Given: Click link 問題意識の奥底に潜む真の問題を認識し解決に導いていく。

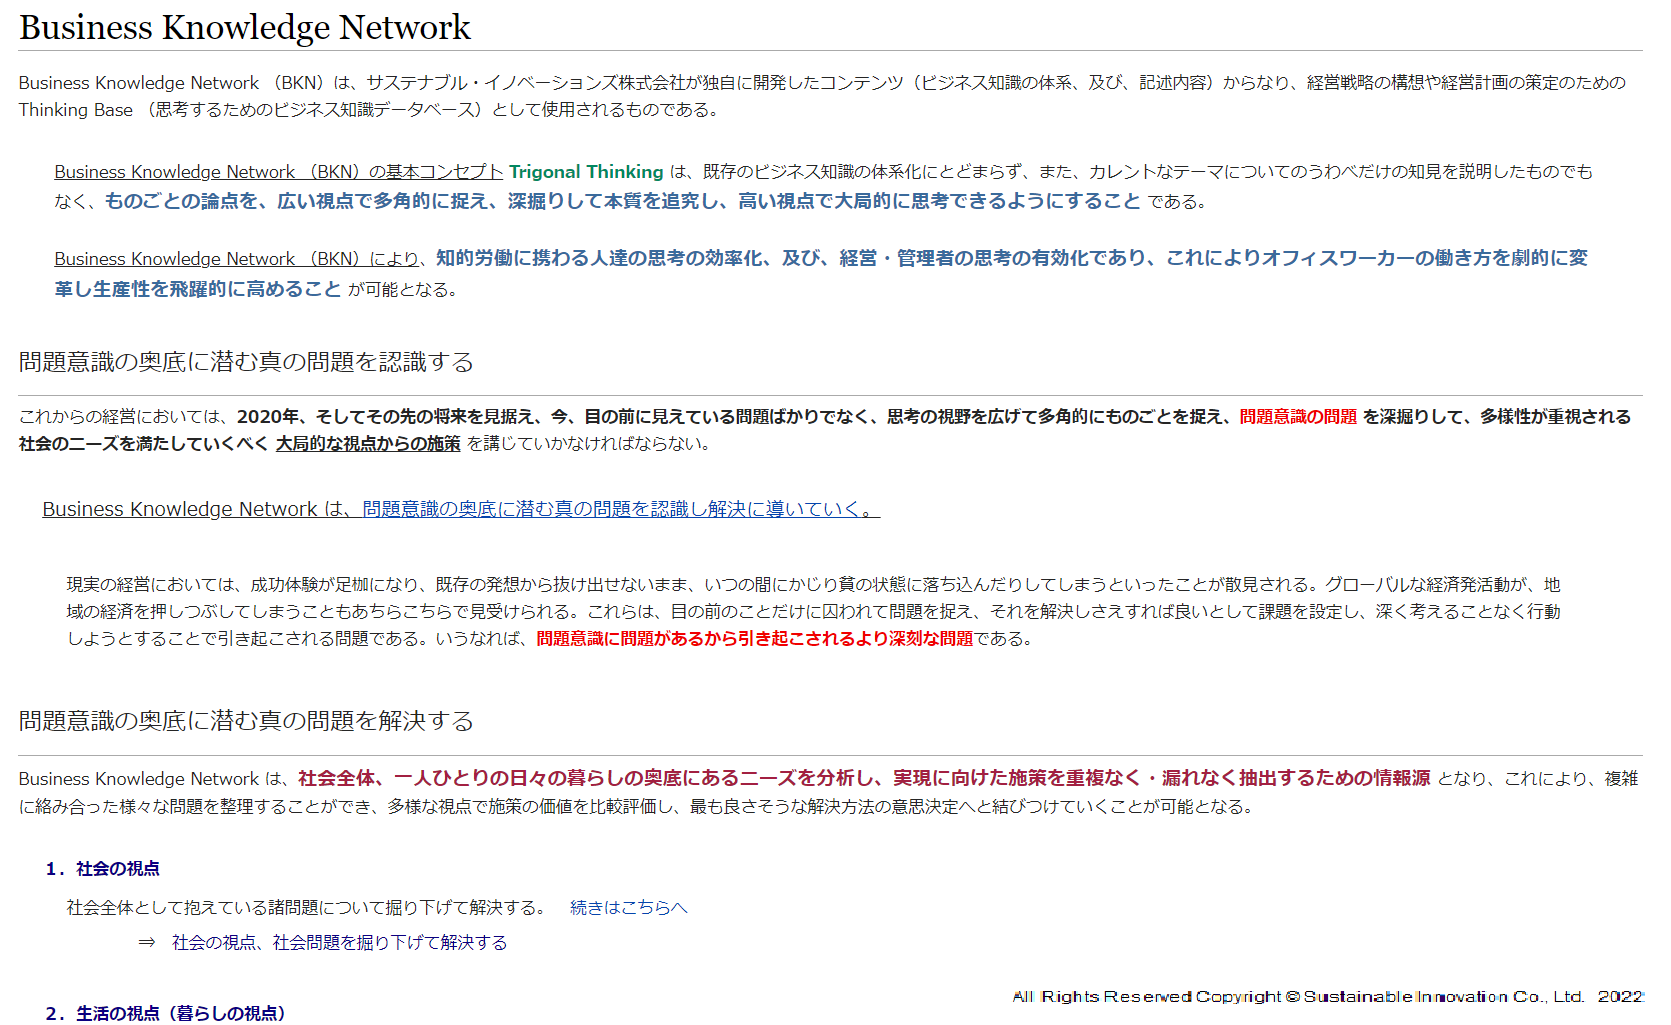Looking at the screenshot, I should tap(621, 509).
